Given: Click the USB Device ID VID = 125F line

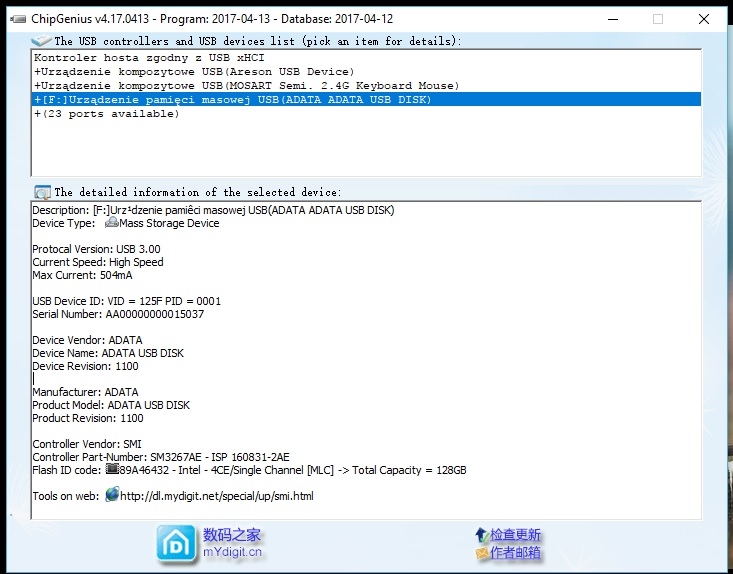Looking at the screenshot, I should tap(126, 301).
